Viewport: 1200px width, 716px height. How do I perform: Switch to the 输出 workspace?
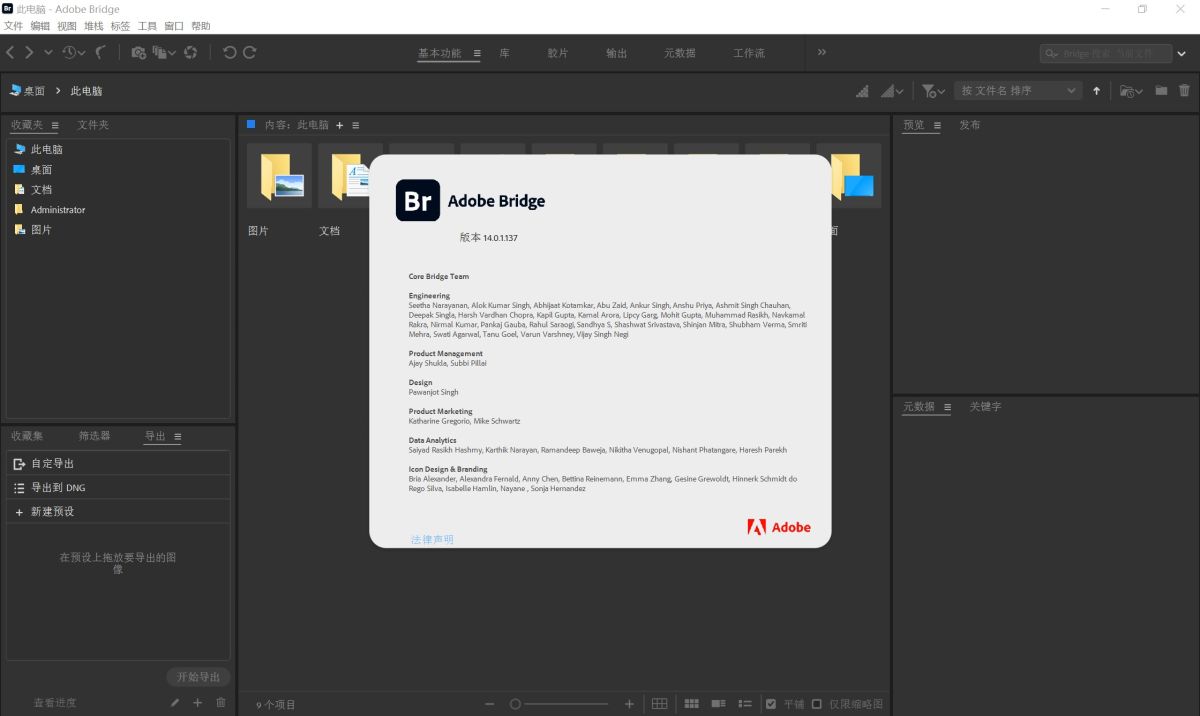(x=617, y=53)
